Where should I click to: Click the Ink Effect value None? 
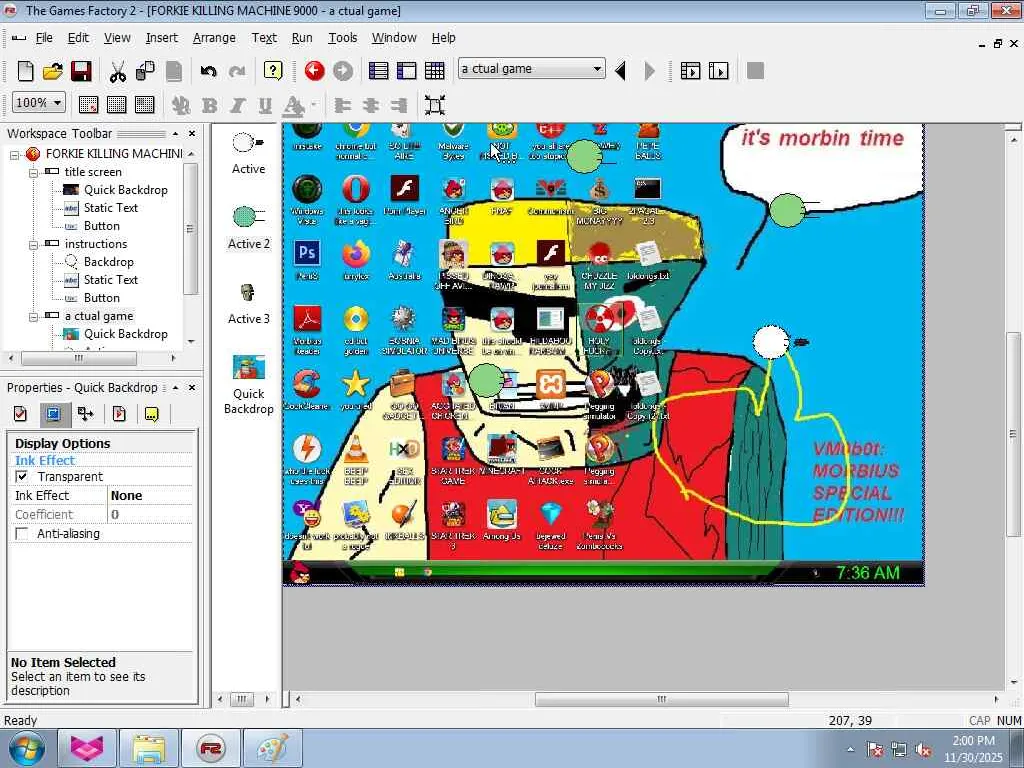[150, 496]
